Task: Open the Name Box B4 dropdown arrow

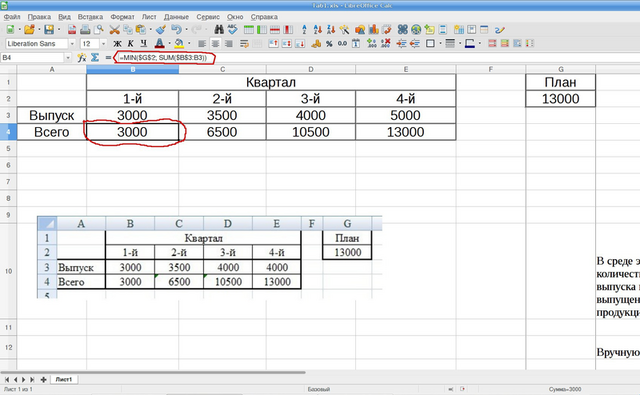Action: tap(68, 58)
